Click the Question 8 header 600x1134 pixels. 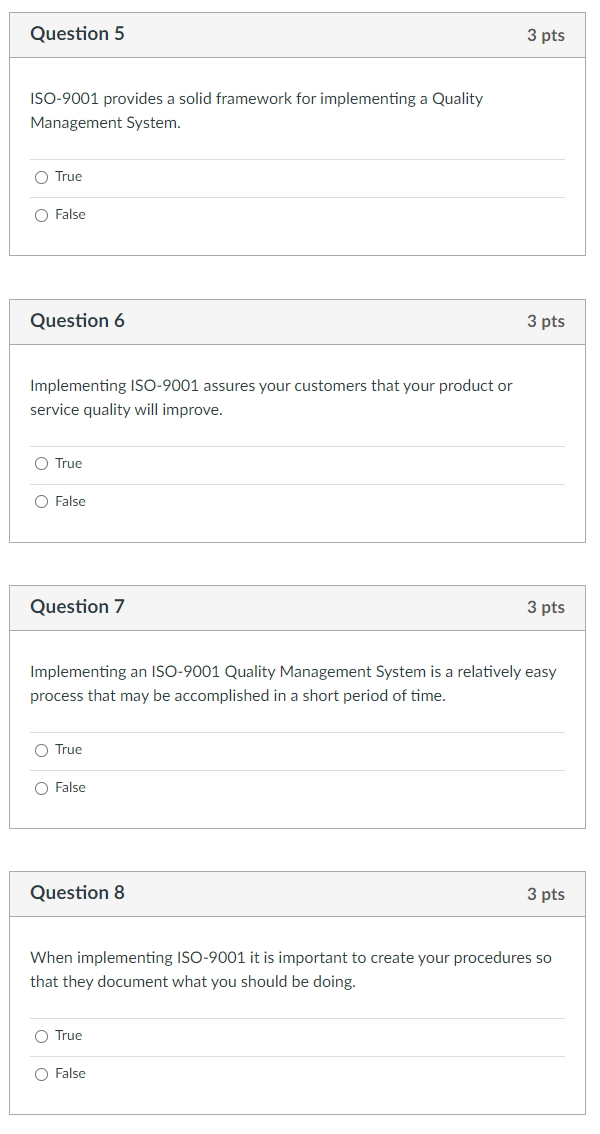pos(78,893)
